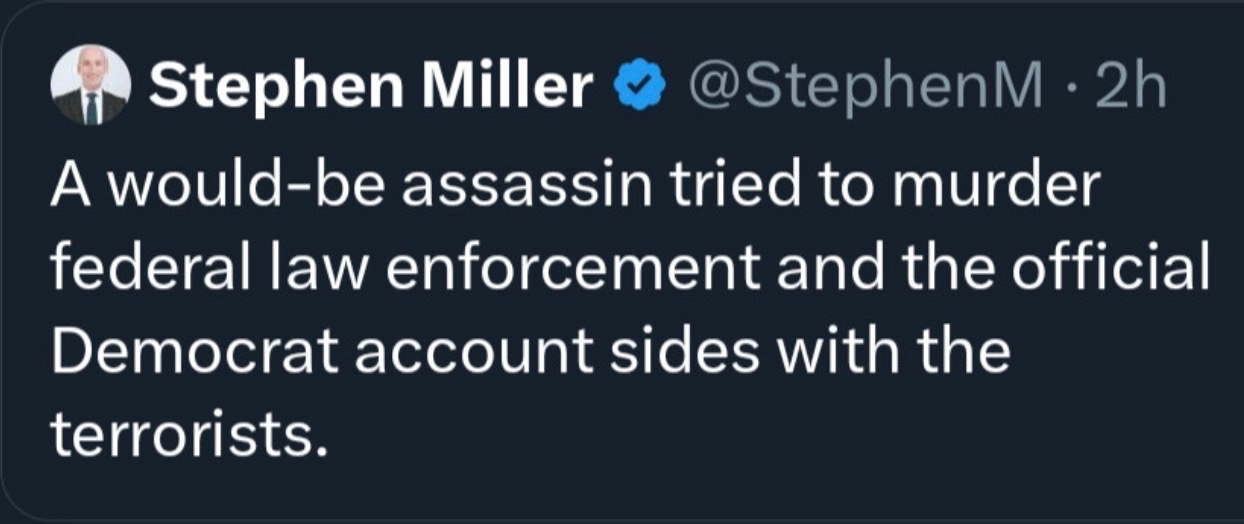Screen dimensions: 1244x524
Task: Open the Stephen Miller display name
Action: pyautogui.click(x=371, y=87)
